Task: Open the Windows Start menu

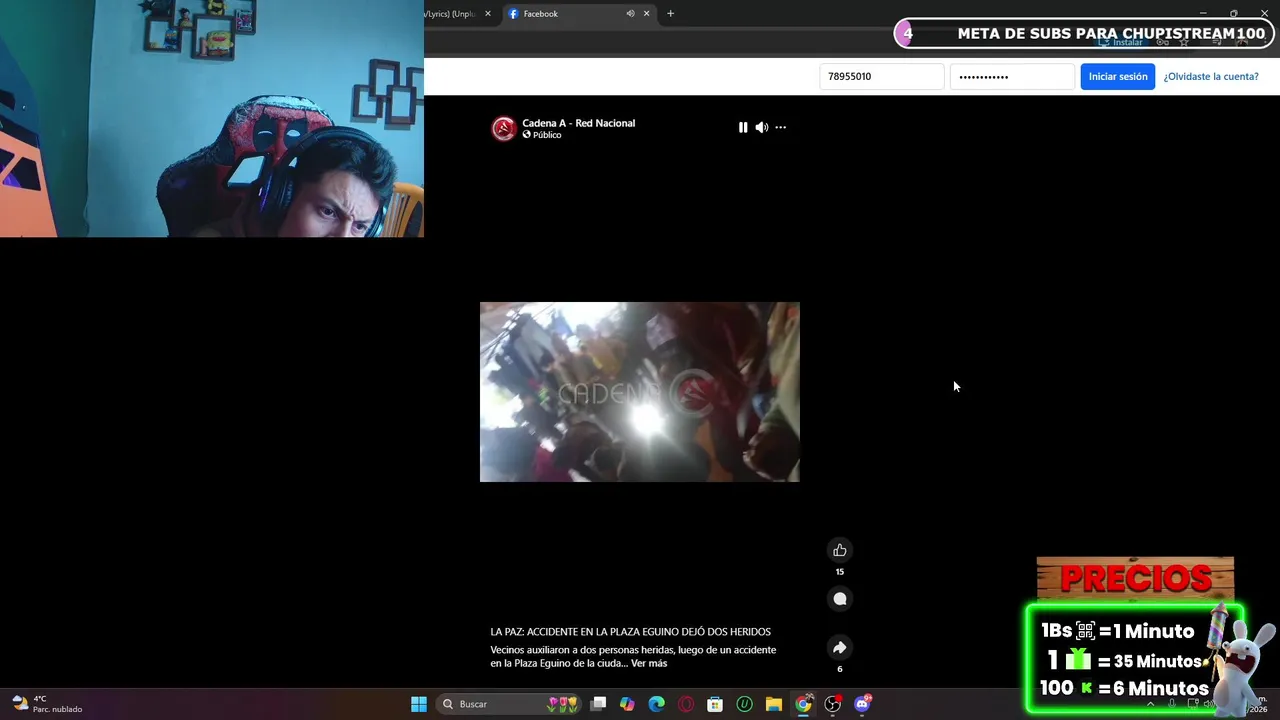Action: 419,704
